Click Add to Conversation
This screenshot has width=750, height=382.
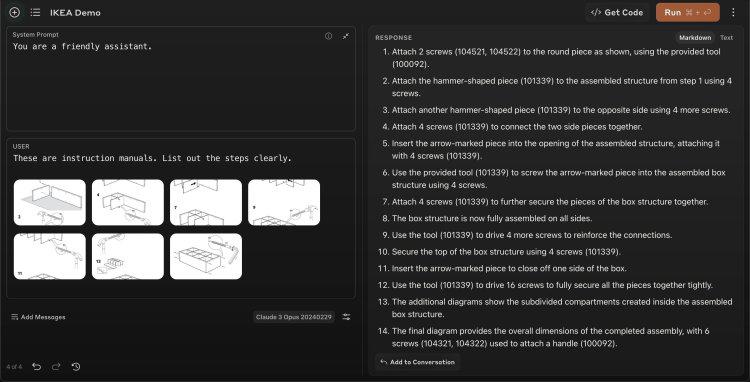[x=417, y=362]
